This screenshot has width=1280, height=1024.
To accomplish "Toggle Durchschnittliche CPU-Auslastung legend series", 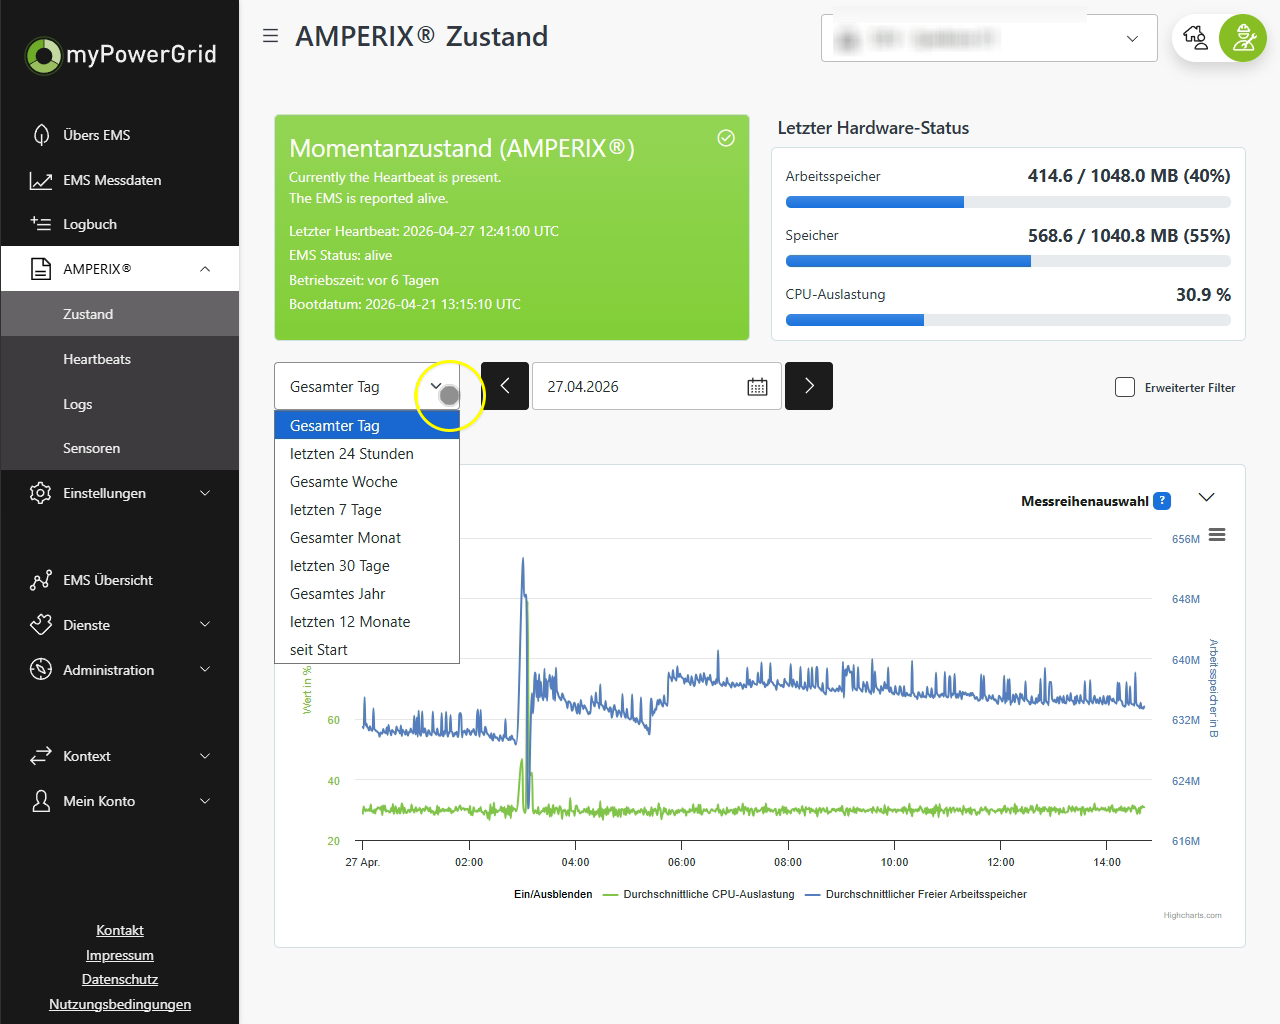I will pos(699,894).
